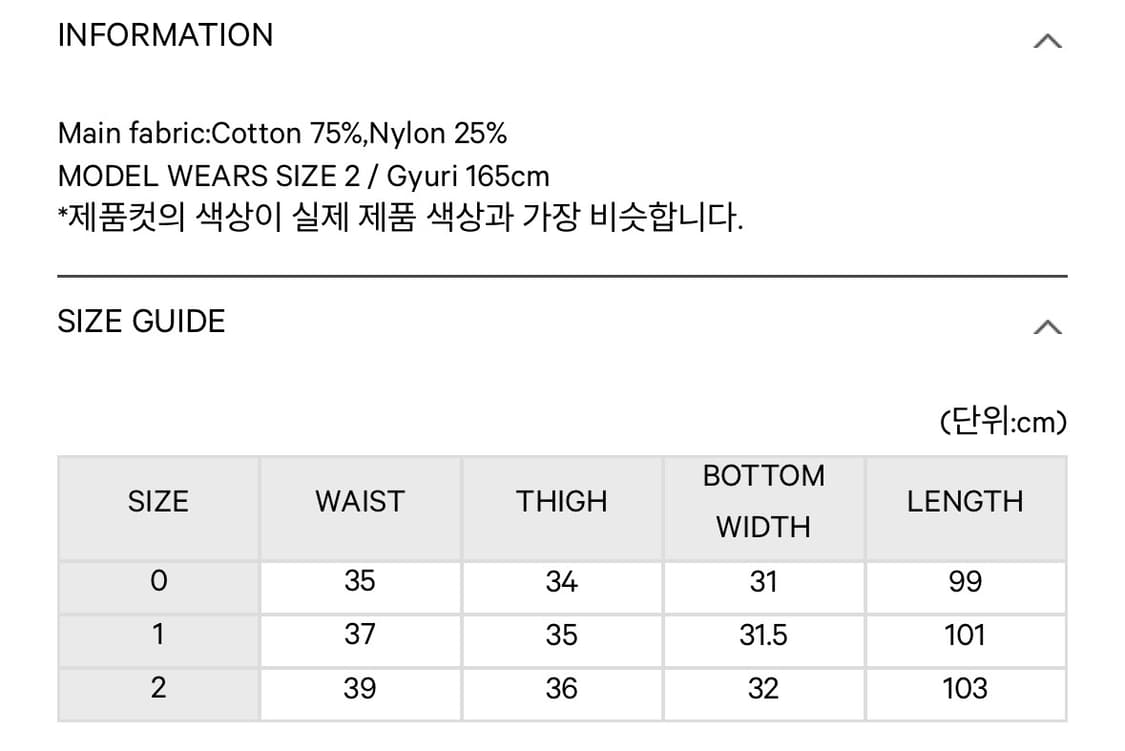Click the waist value 39 for size 2
1125x751 pixels.
point(360,688)
